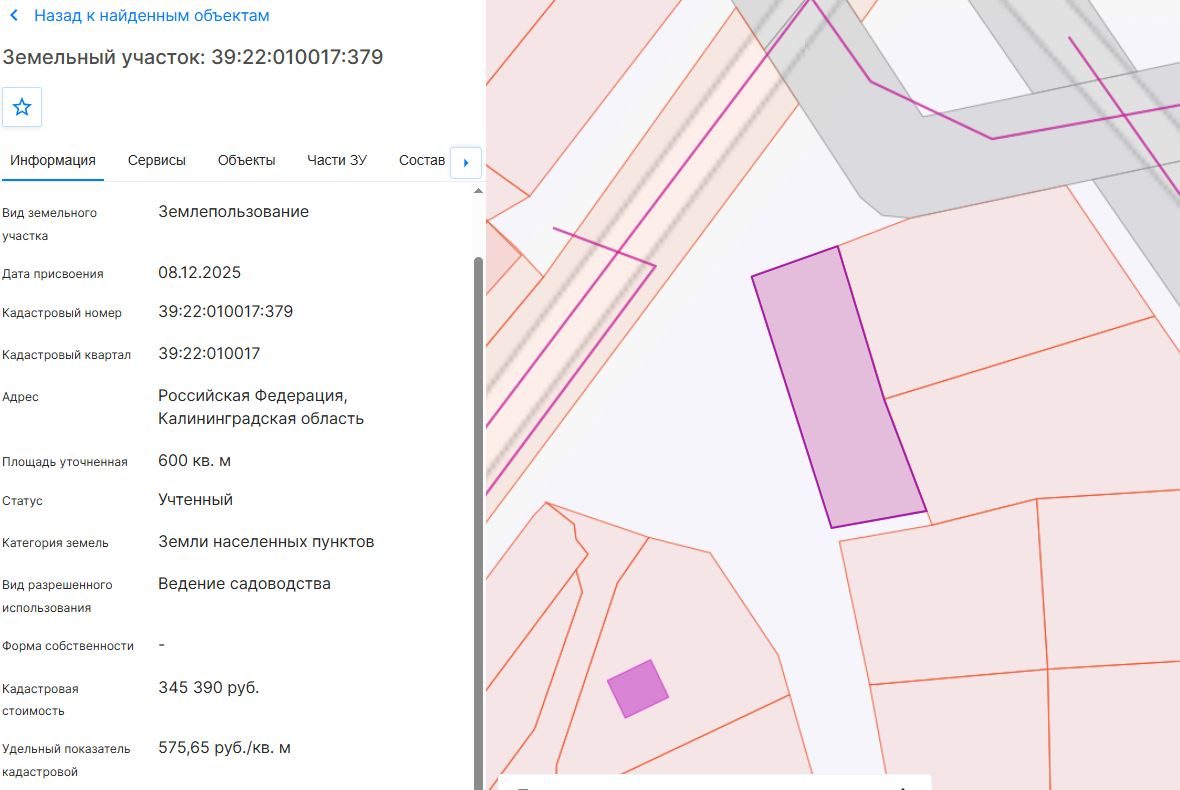Click the date 08.12.2025

[199, 272]
